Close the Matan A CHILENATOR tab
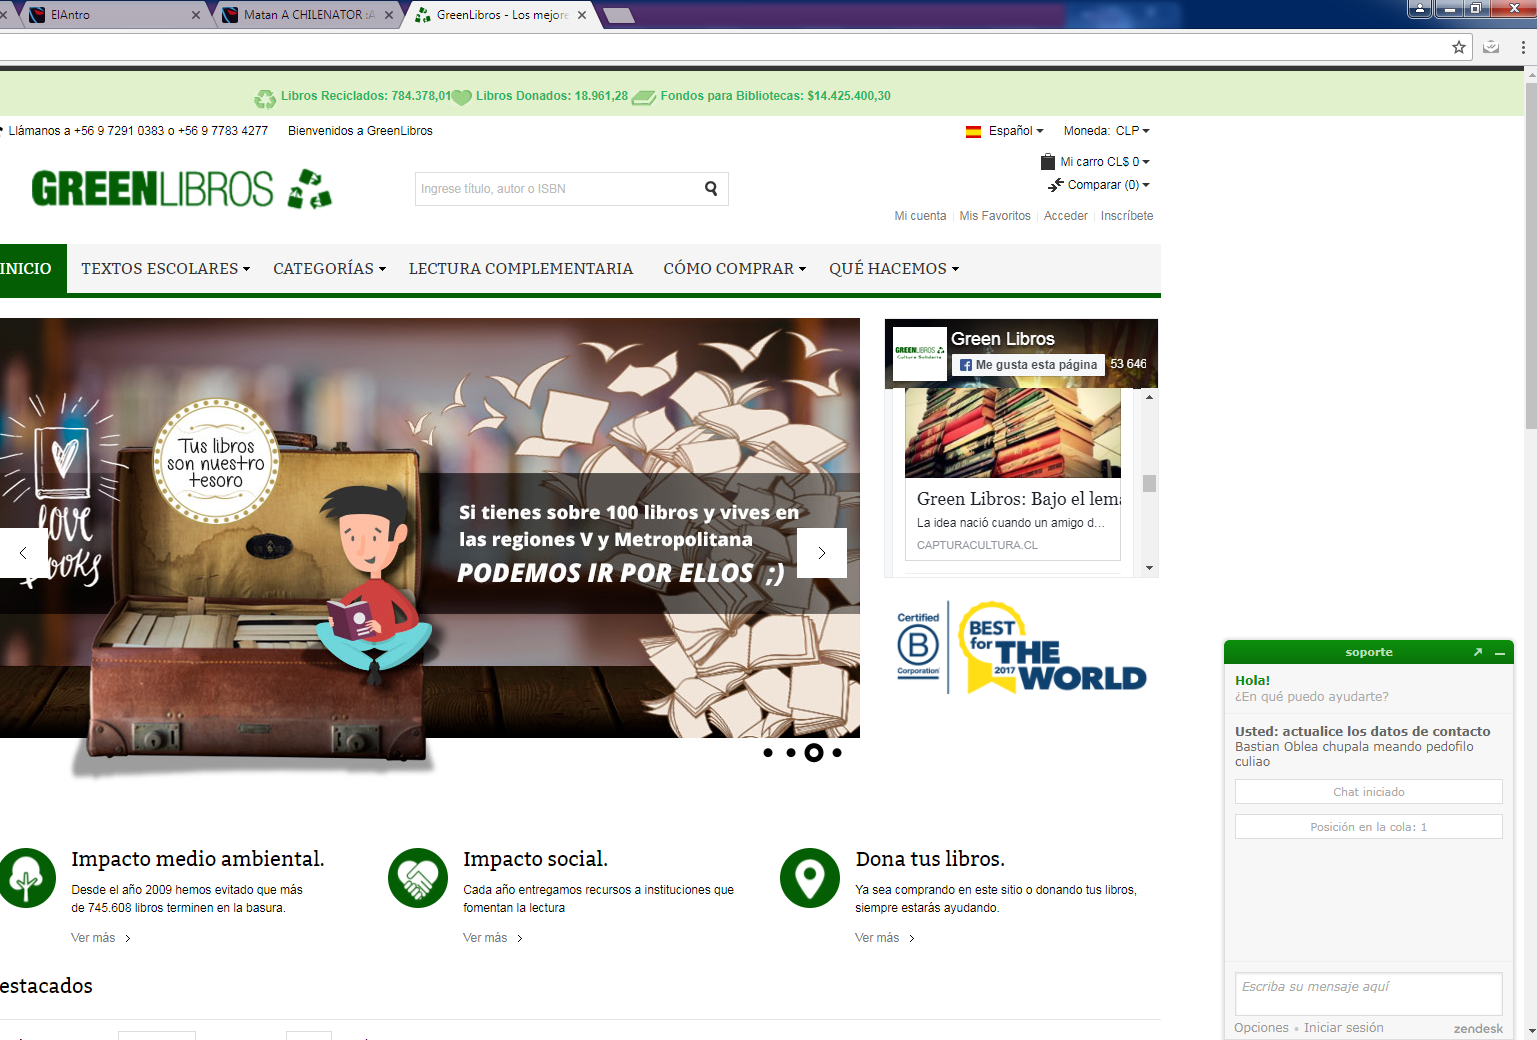Image resolution: width=1537 pixels, height=1040 pixels. click(389, 15)
